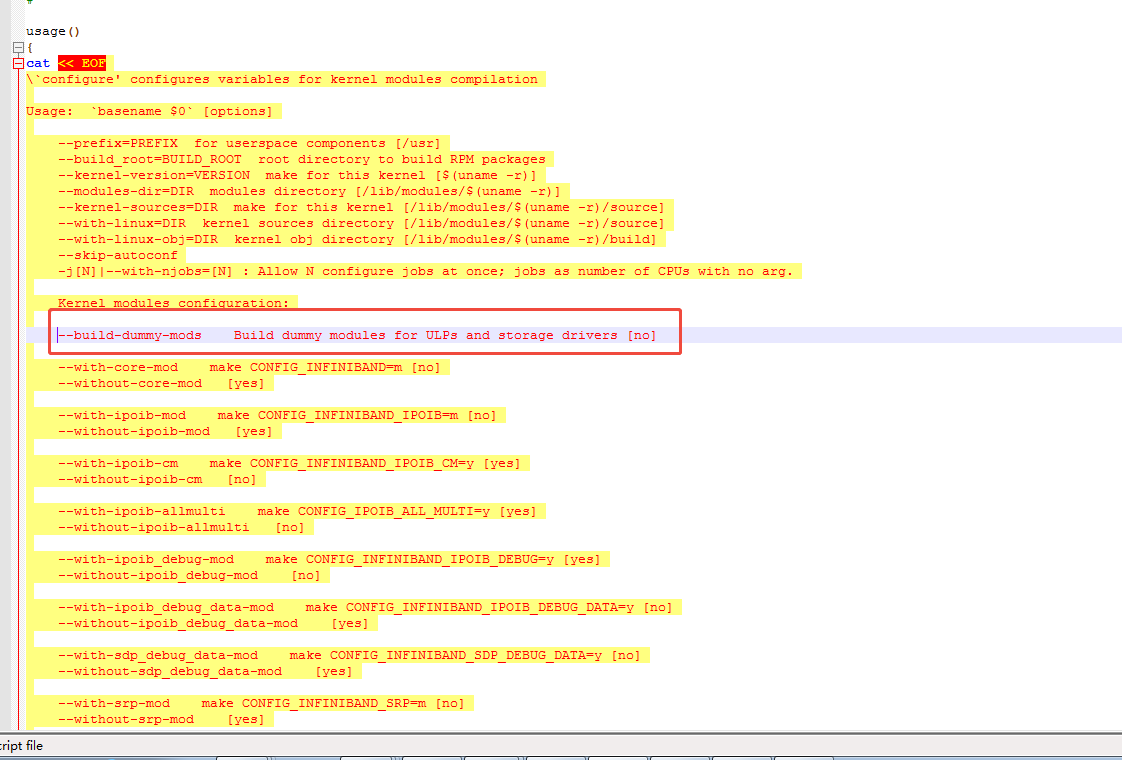Click the script file status bar label
Viewport: 1122px width, 760px height.
point(21,745)
